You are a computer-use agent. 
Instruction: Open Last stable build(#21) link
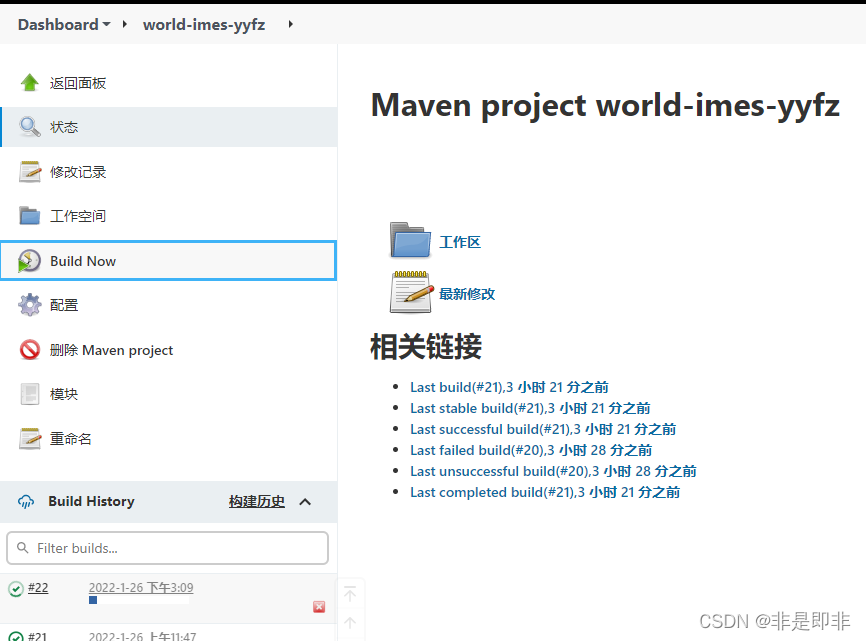(x=530, y=408)
